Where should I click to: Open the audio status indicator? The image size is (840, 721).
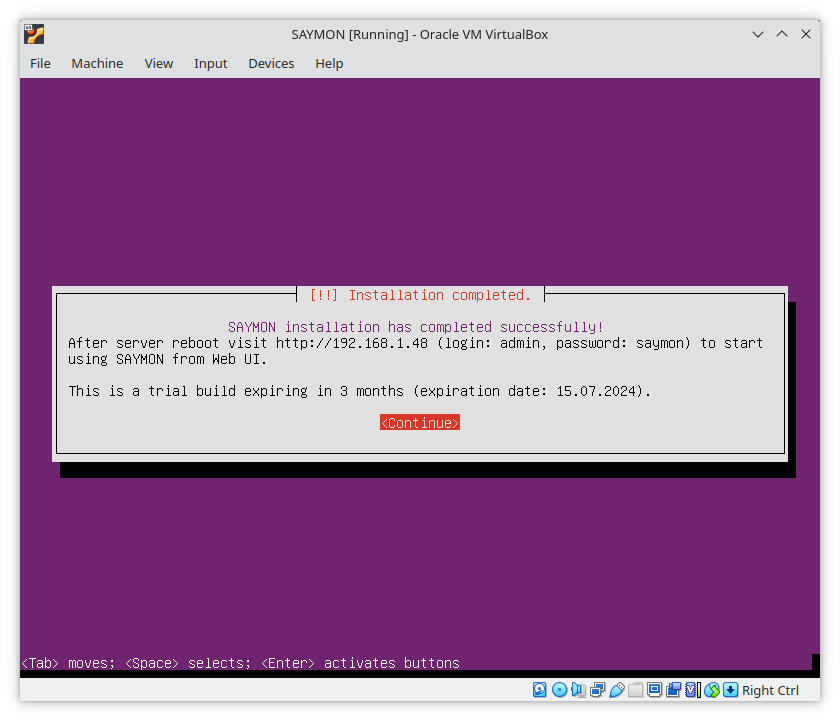click(578, 690)
